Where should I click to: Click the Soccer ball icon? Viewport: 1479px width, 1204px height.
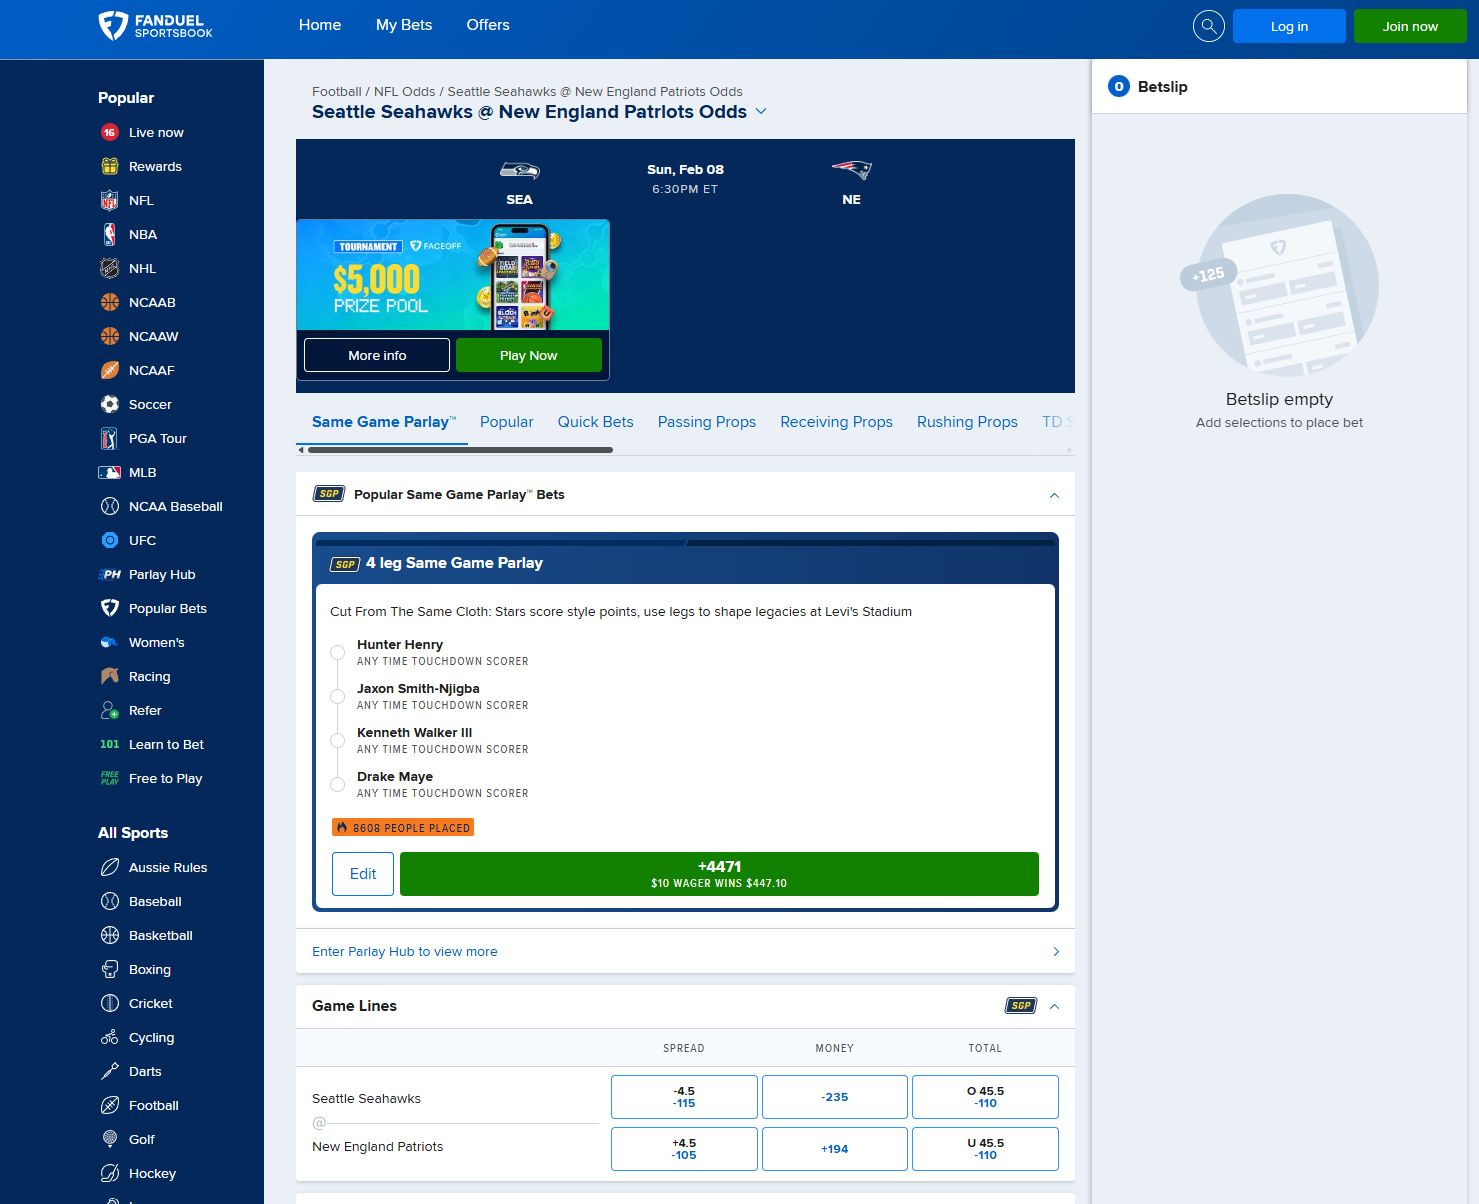(x=110, y=404)
